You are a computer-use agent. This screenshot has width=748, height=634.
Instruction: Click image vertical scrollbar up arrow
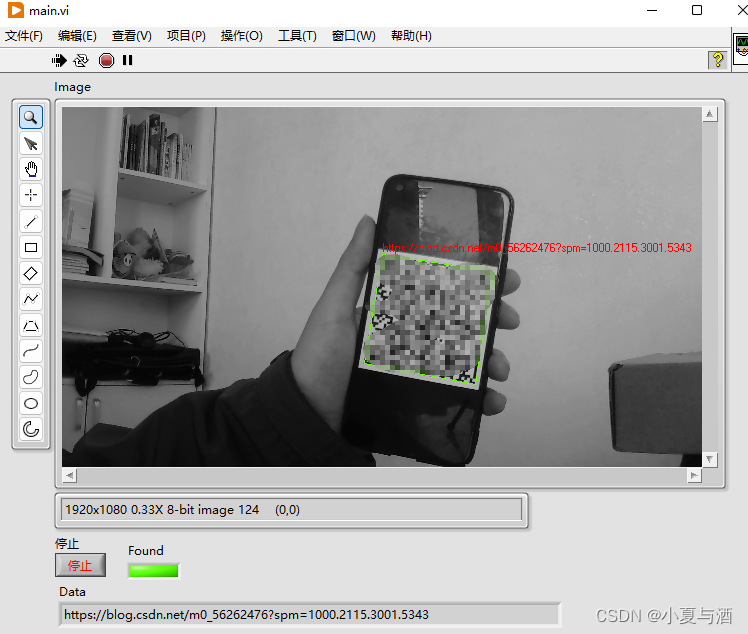click(x=709, y=114)
